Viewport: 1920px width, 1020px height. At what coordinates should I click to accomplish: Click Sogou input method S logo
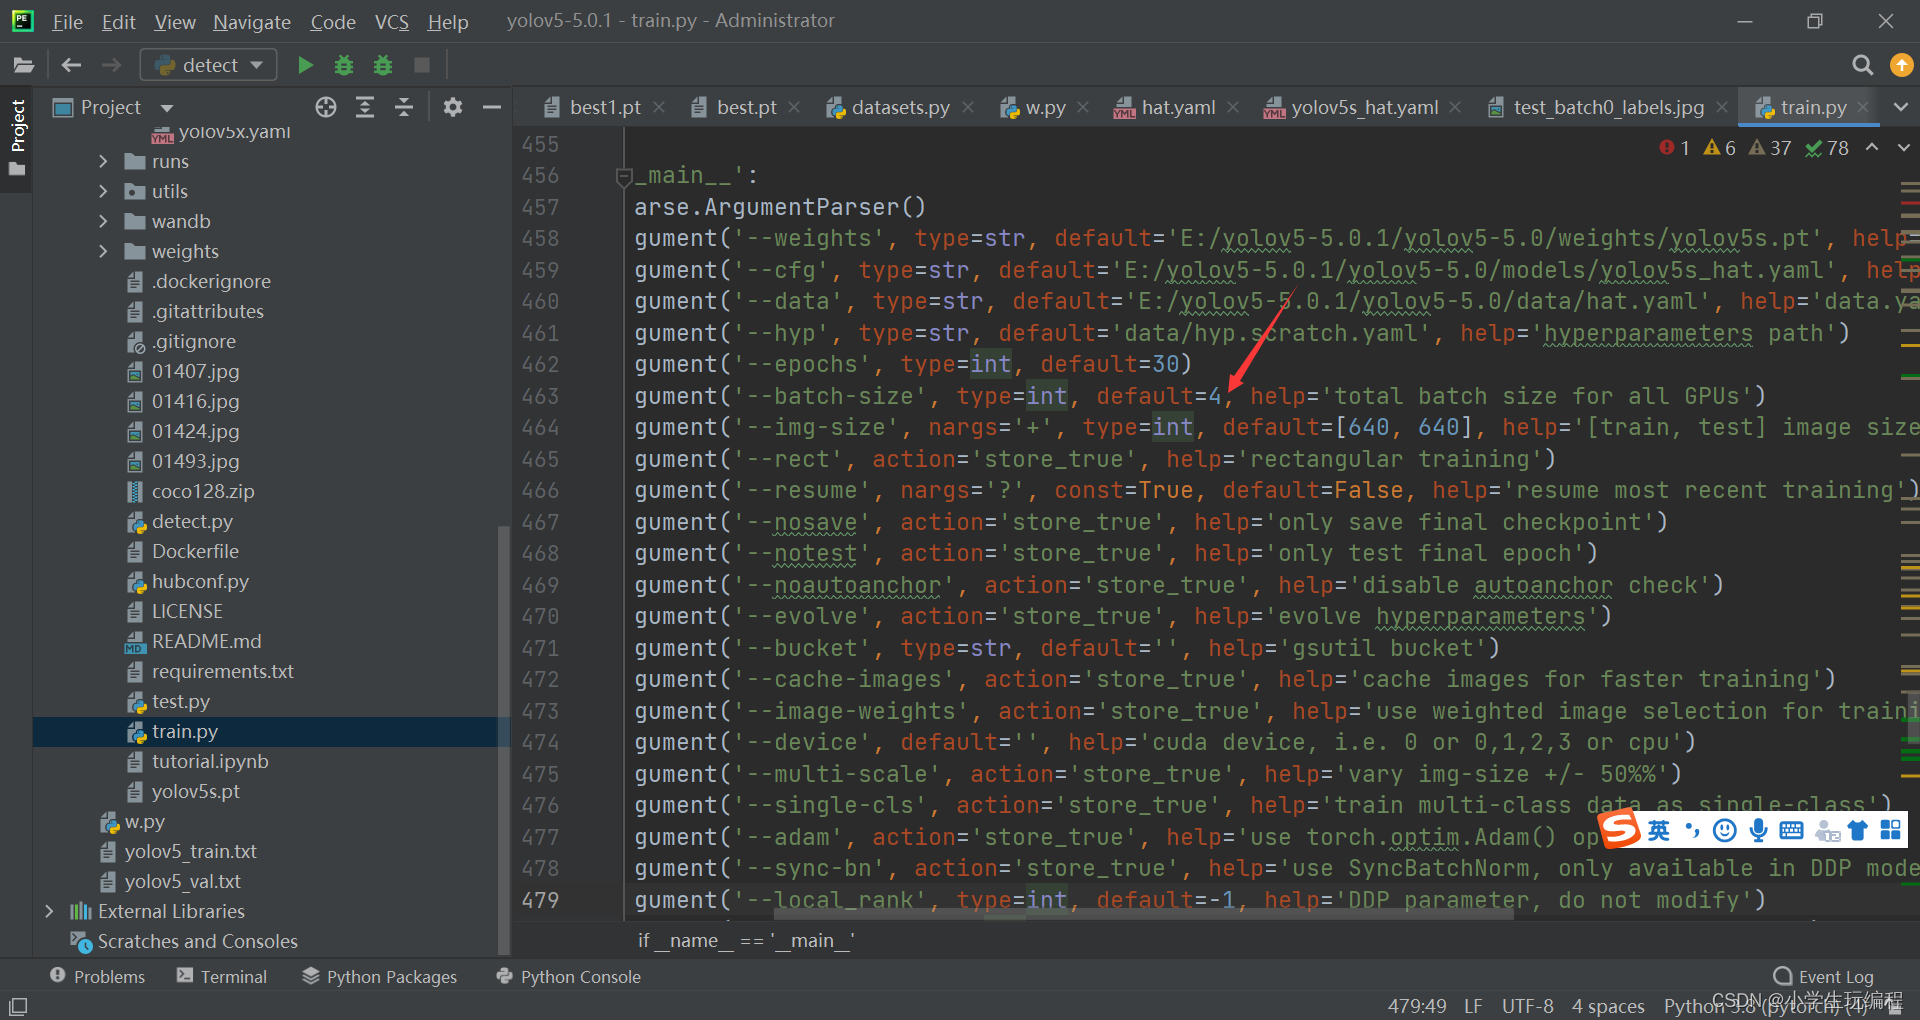1620,829
